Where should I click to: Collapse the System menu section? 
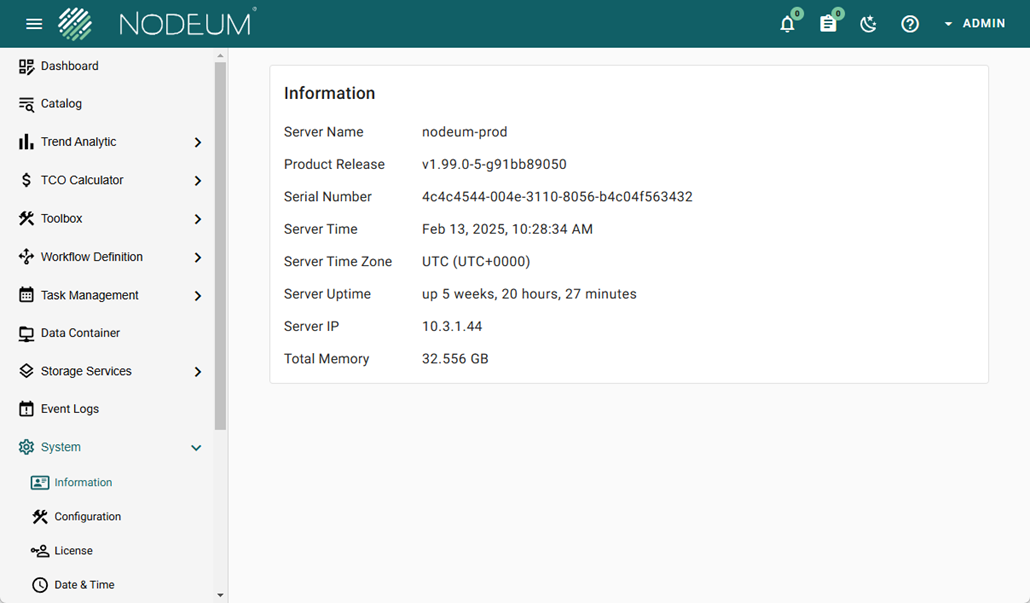click(x=196, y=448)
